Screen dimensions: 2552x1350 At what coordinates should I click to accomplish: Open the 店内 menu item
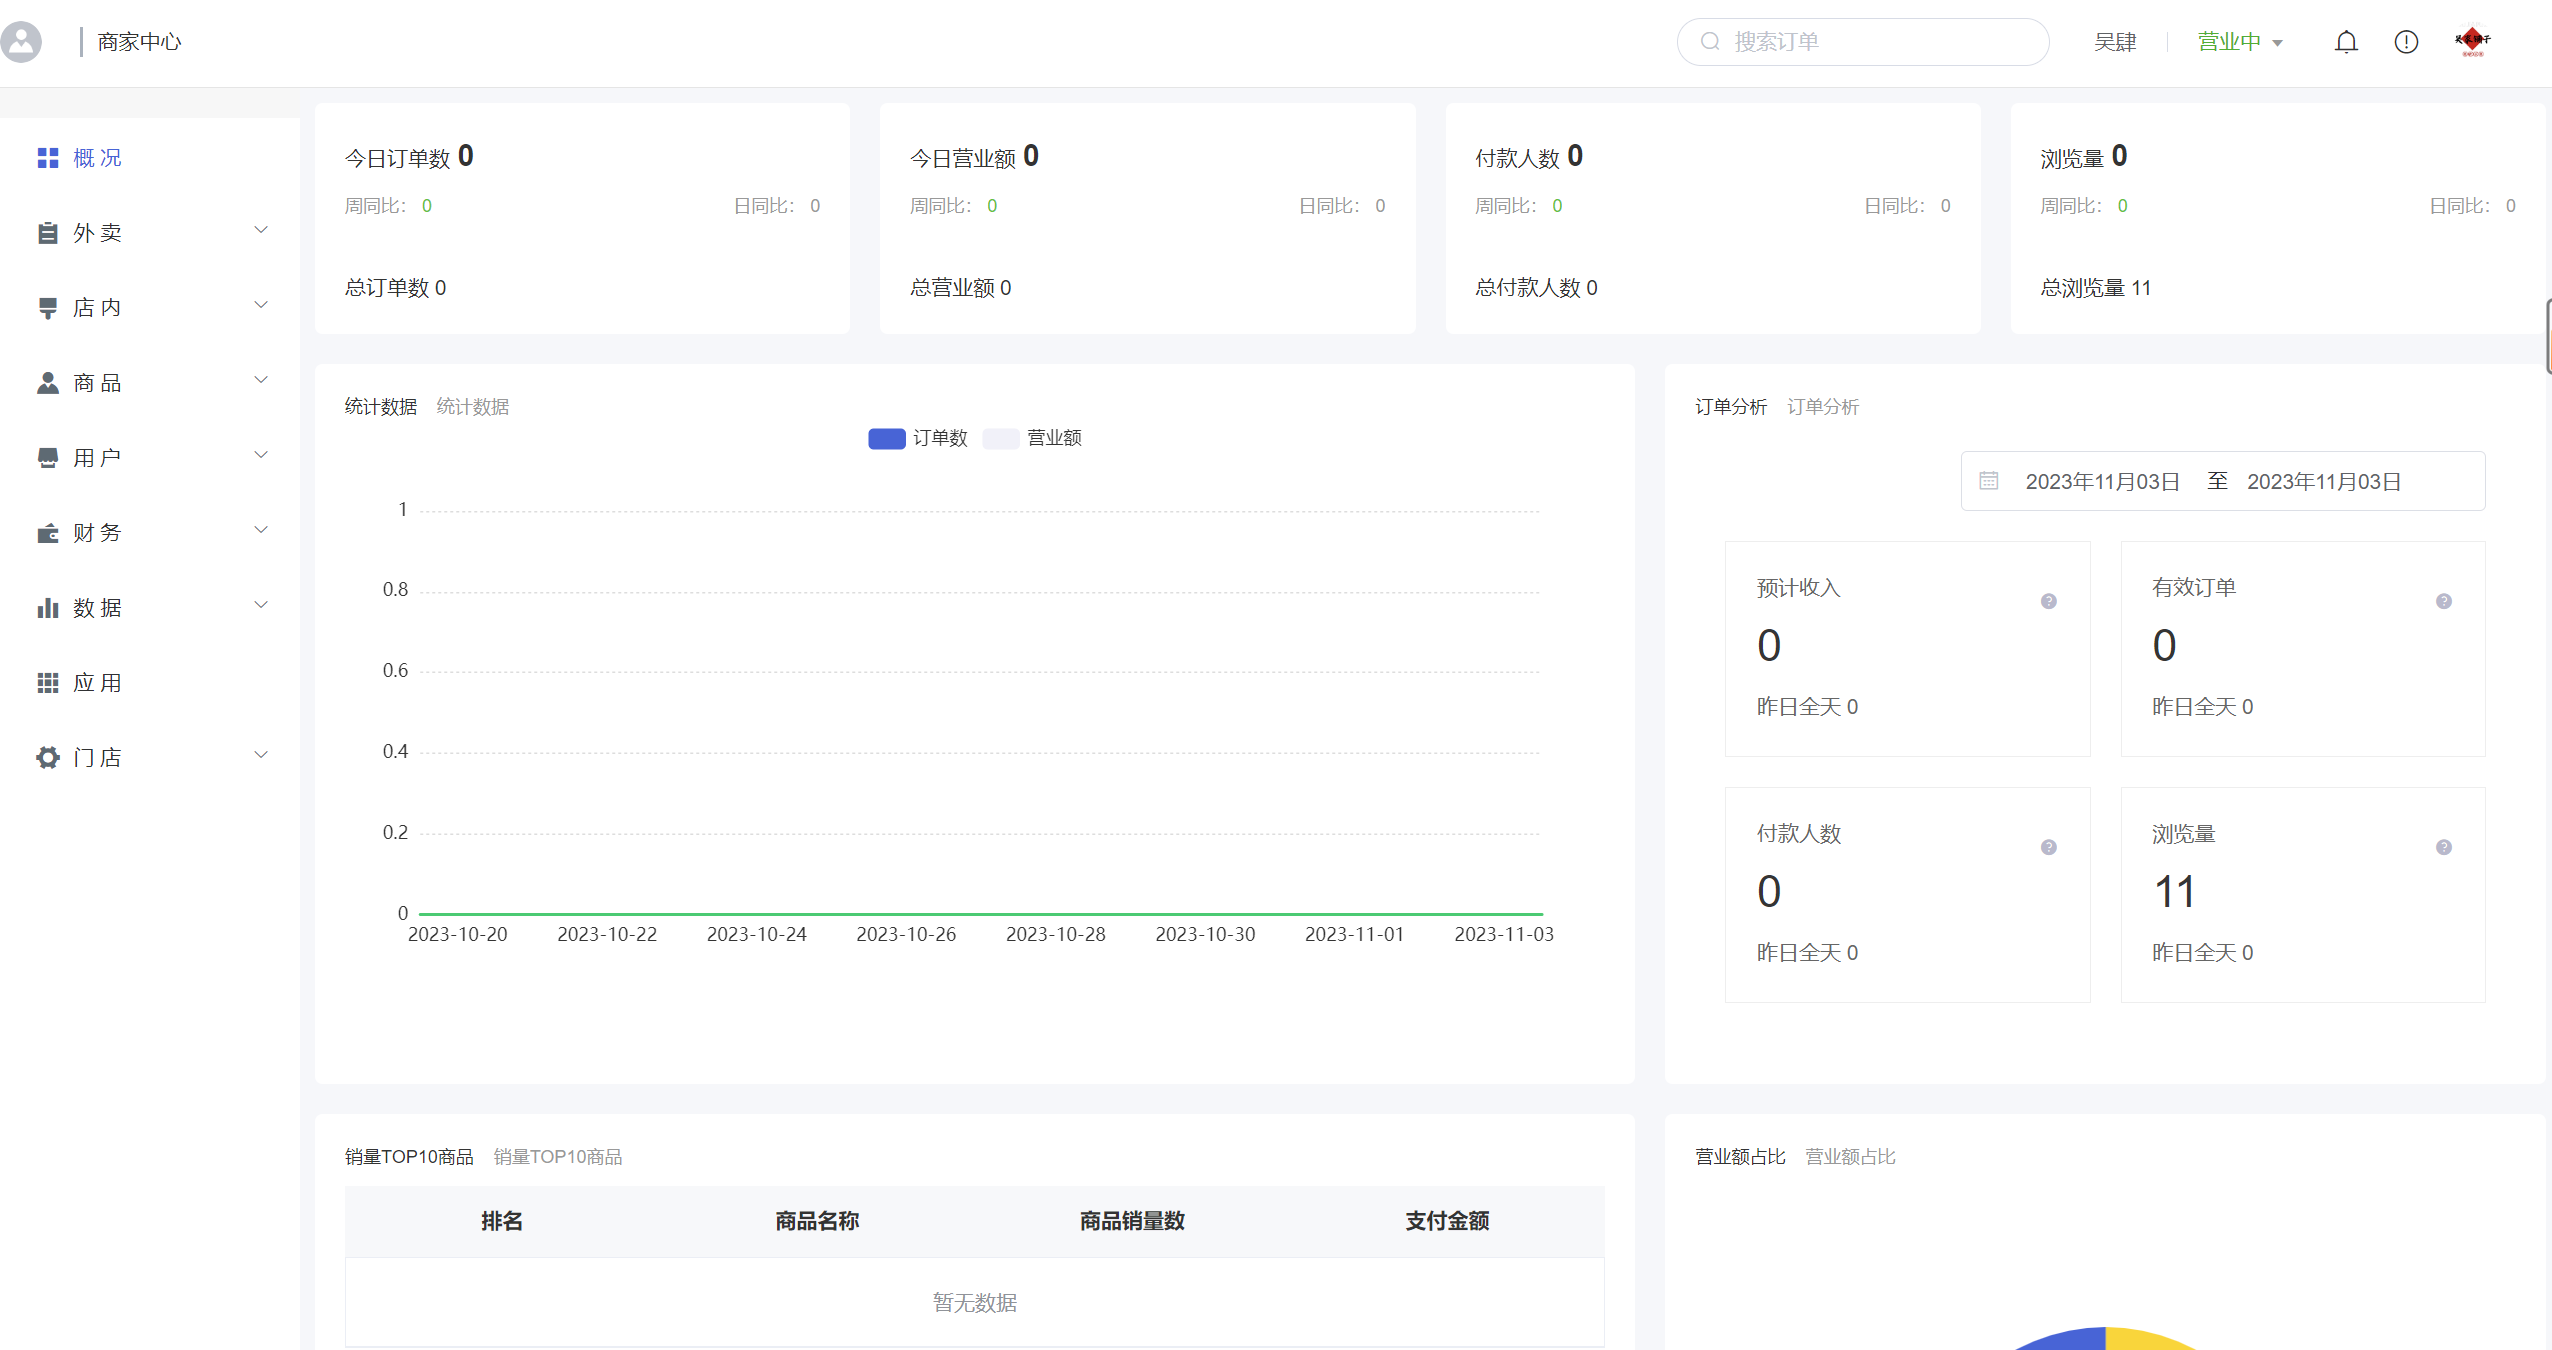click(150, 308)
